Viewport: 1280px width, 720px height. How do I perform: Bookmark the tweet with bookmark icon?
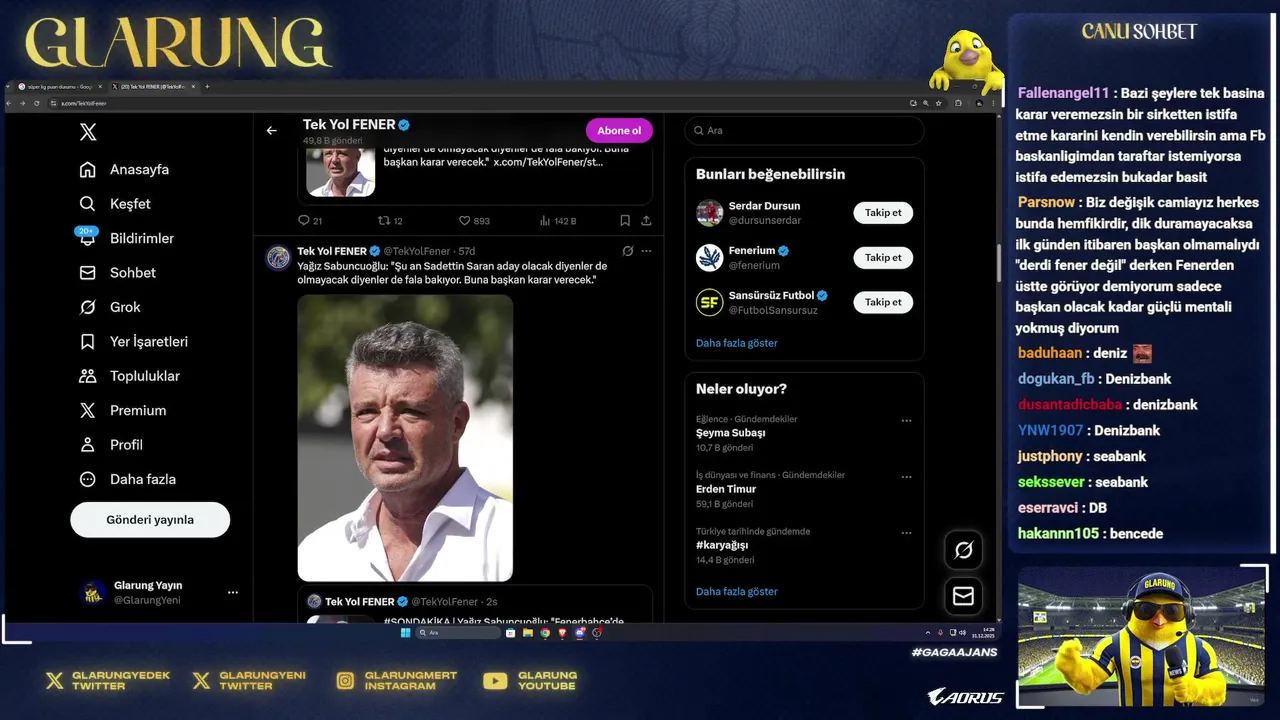click(625, 220)
